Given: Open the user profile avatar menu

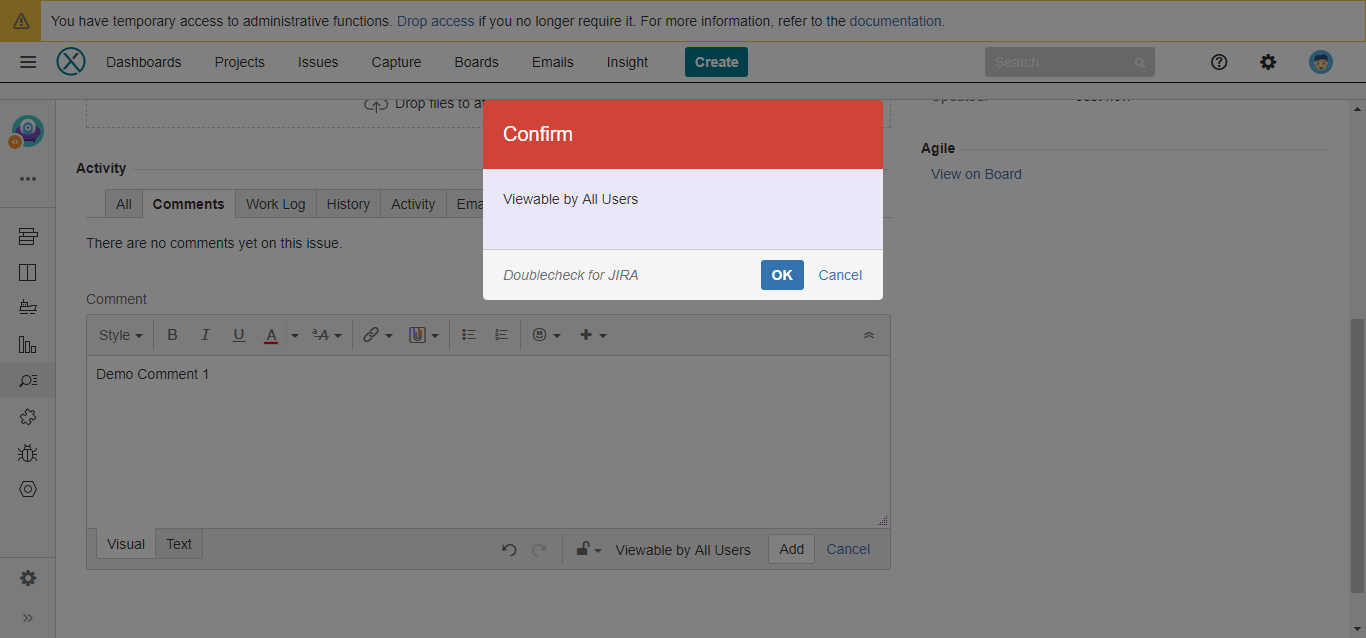Looking at the screenshot, I should pyautogui.click(x=1321, y=62).
